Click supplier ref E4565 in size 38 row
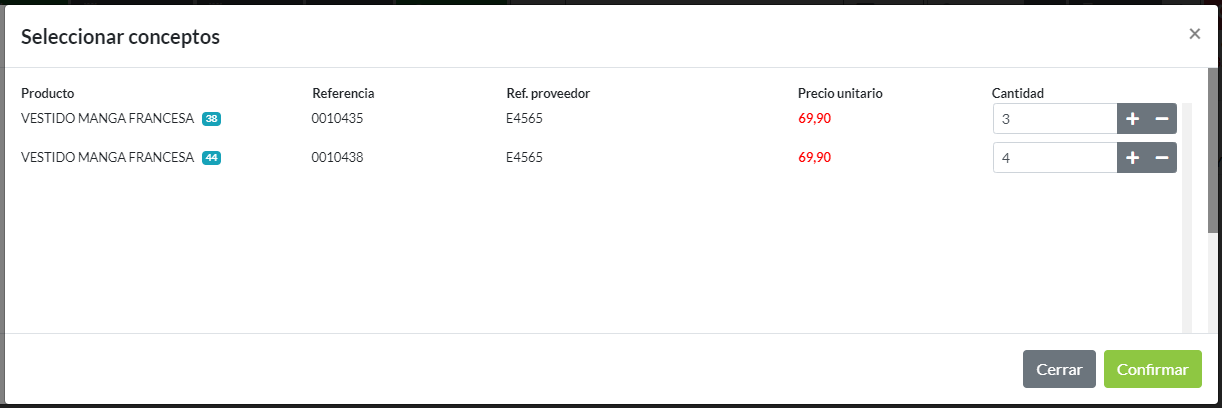This screenshot has height=408, width=1222. [x=524, y=119]
